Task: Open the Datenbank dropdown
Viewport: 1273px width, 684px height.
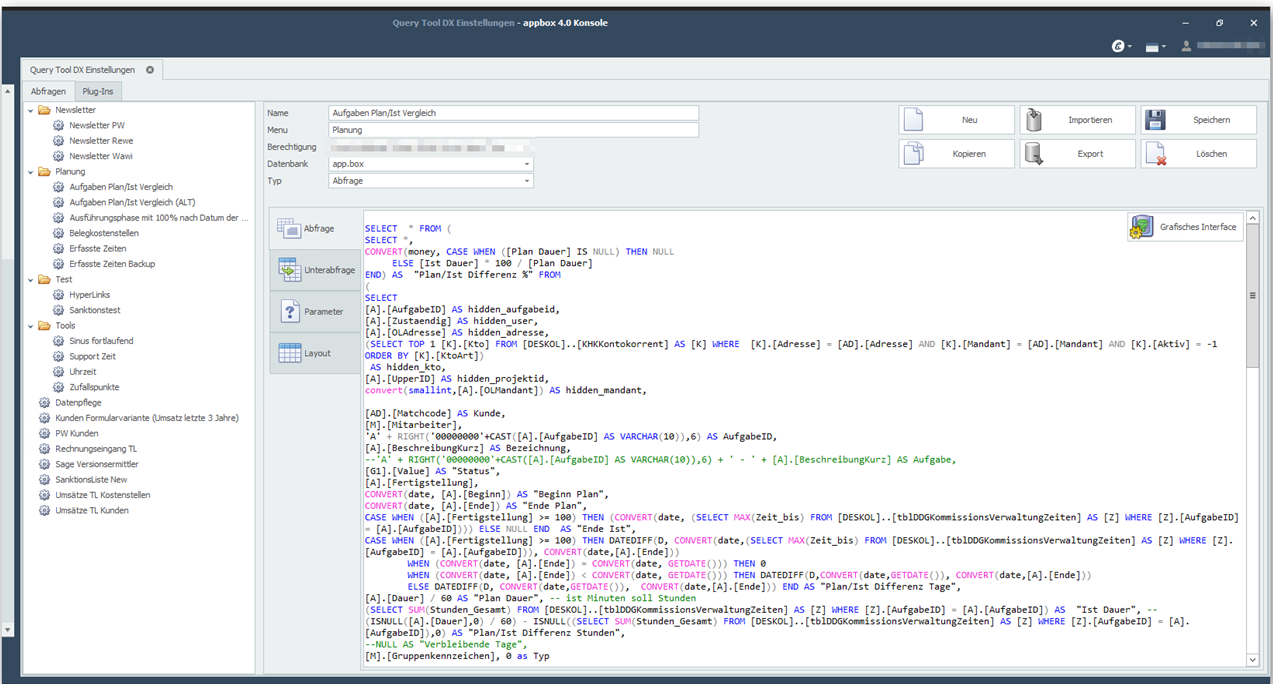Action: 526,163
